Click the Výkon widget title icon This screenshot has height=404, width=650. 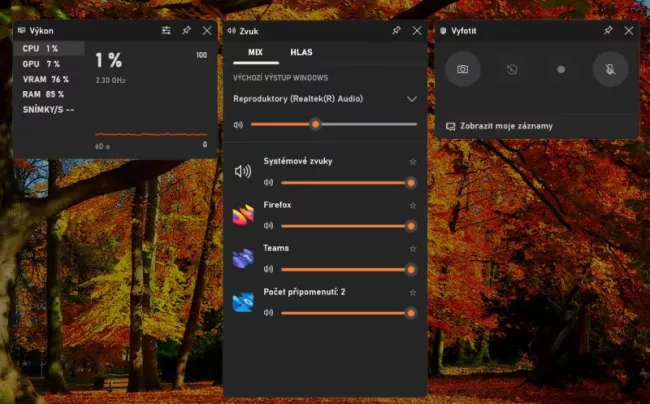coord(22,31)
